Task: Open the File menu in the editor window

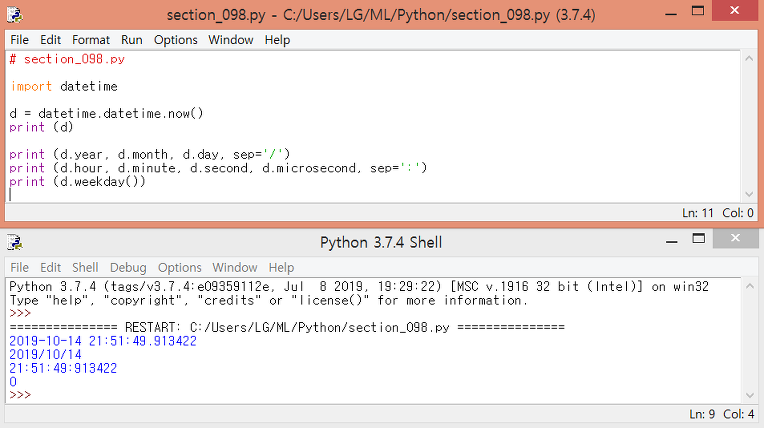Action: point(19,40)
